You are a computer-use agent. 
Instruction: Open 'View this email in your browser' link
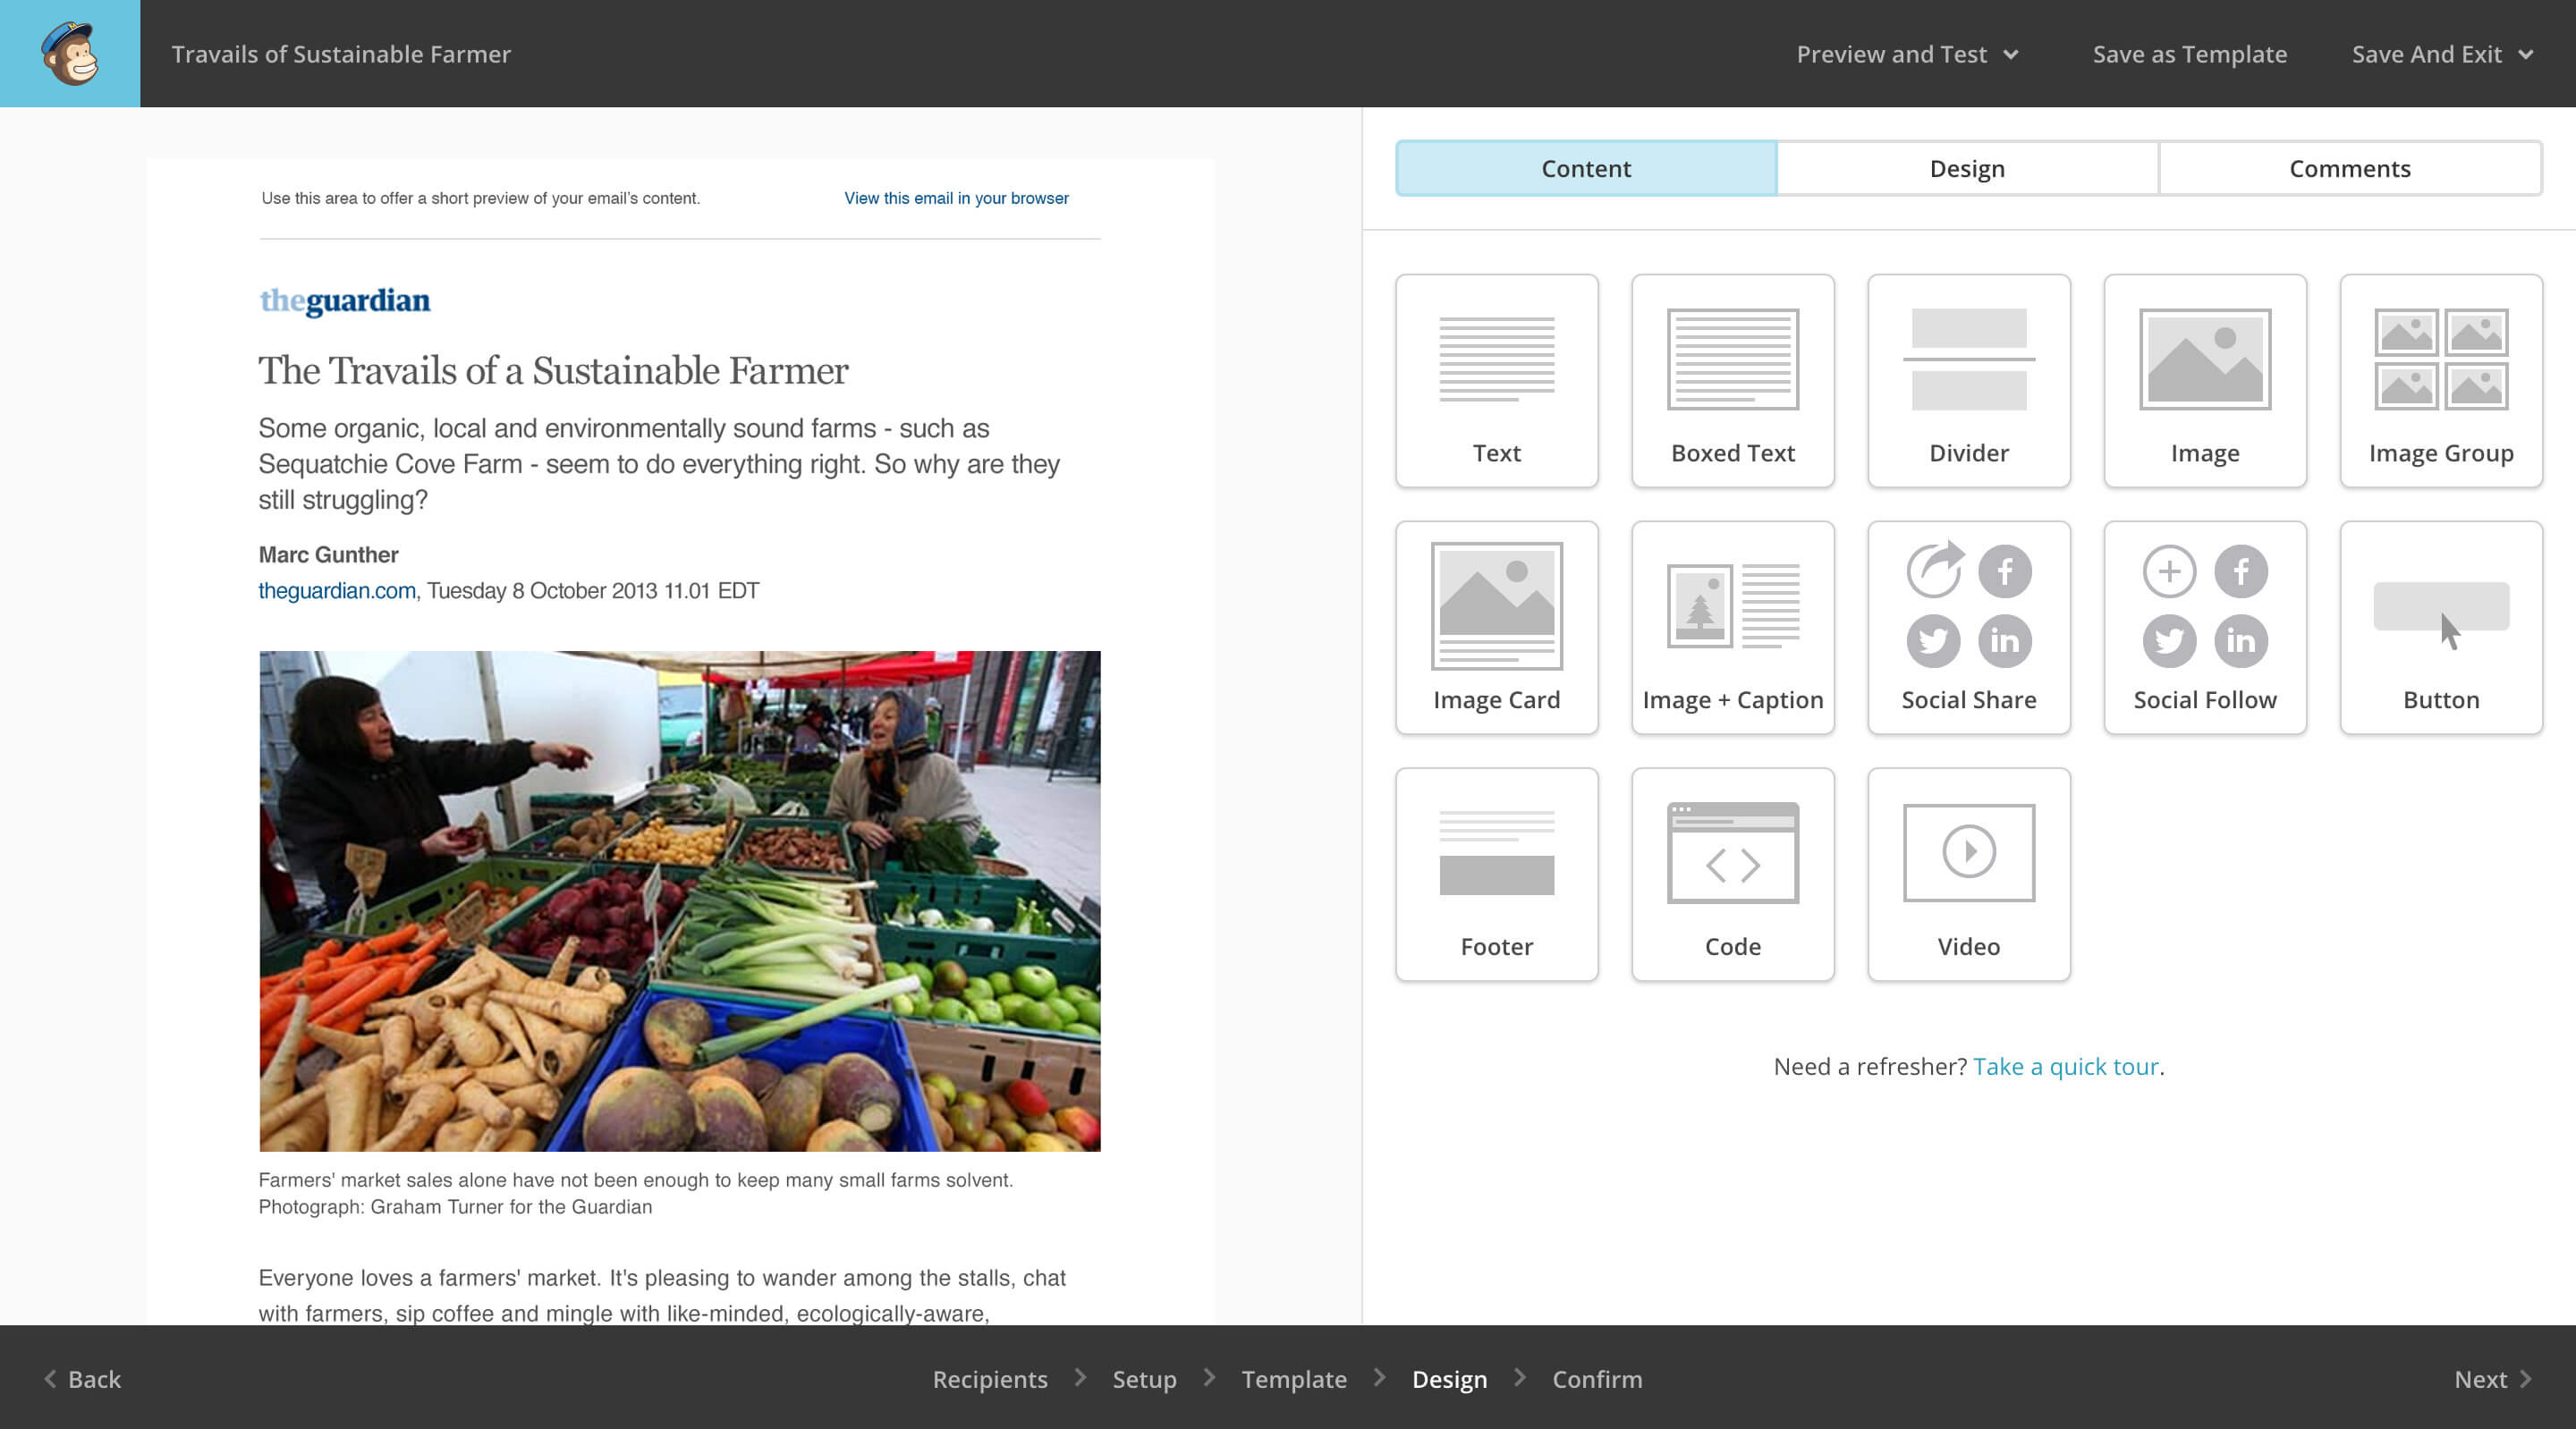[x=956, y=198]
